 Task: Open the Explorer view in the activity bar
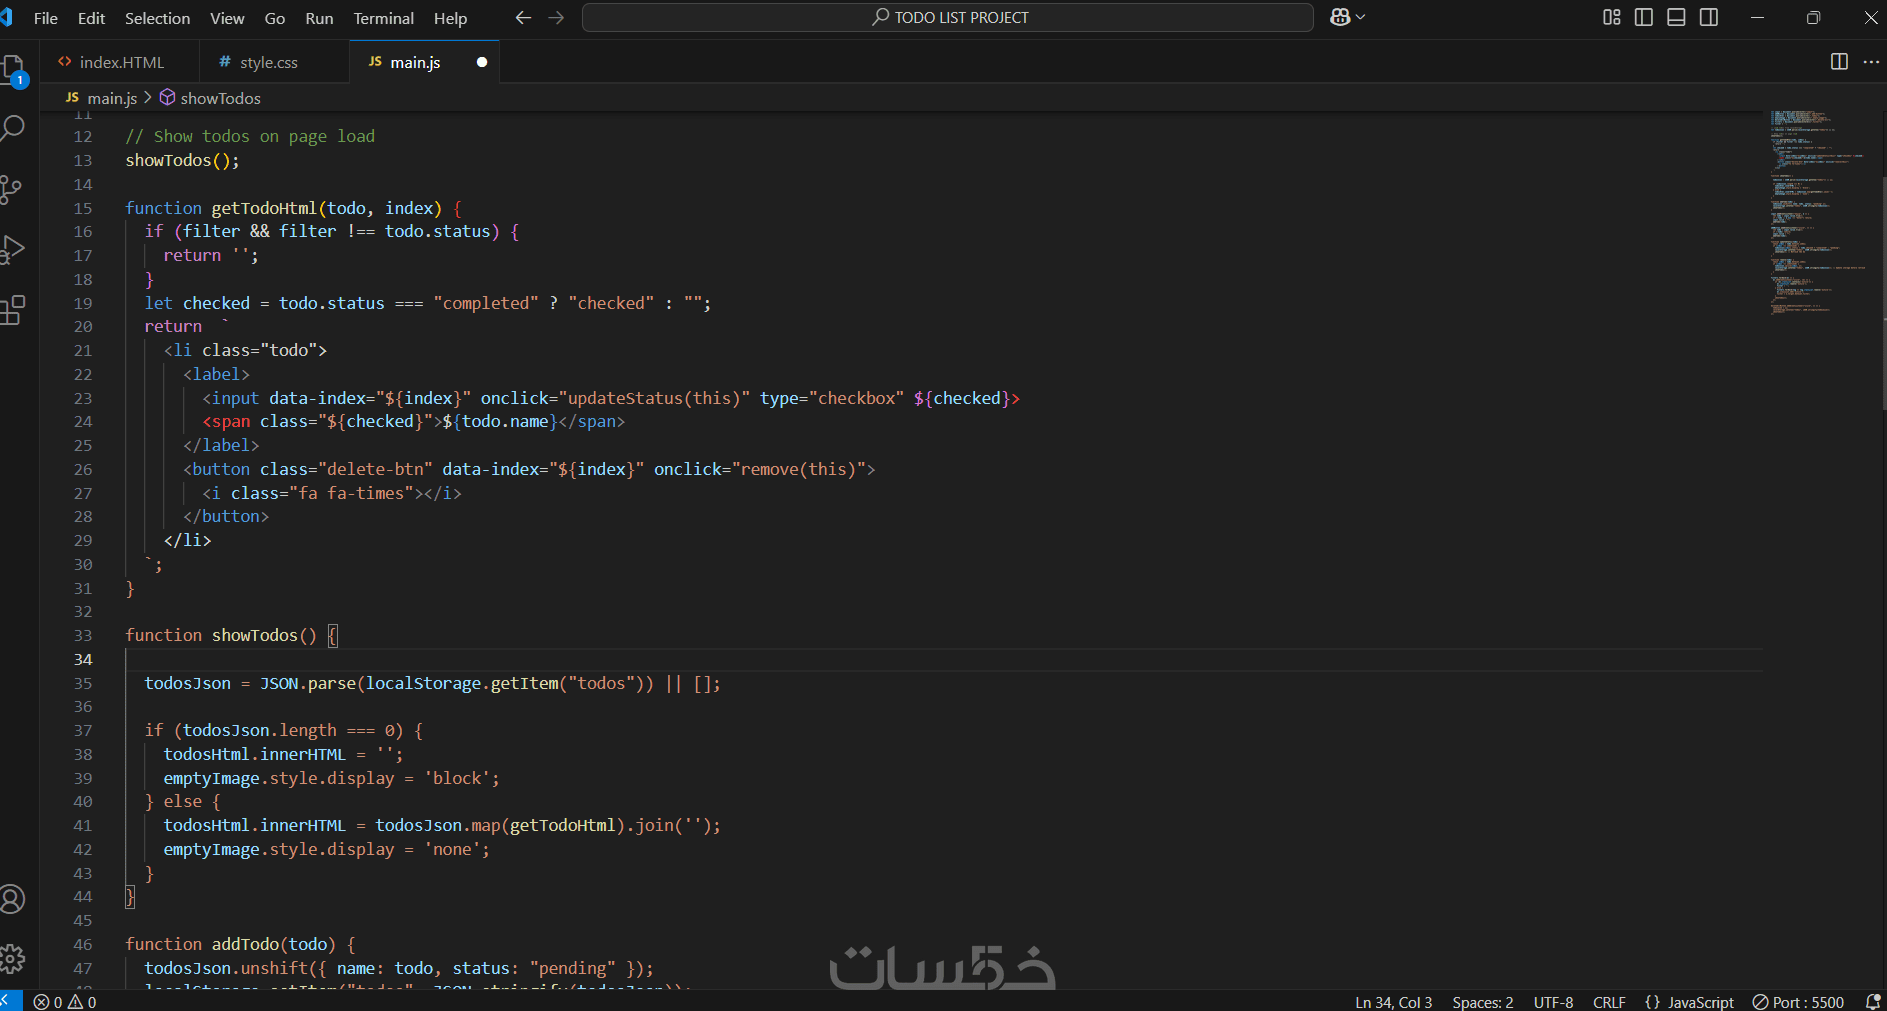pyautogui.click(x=12, y=70)
